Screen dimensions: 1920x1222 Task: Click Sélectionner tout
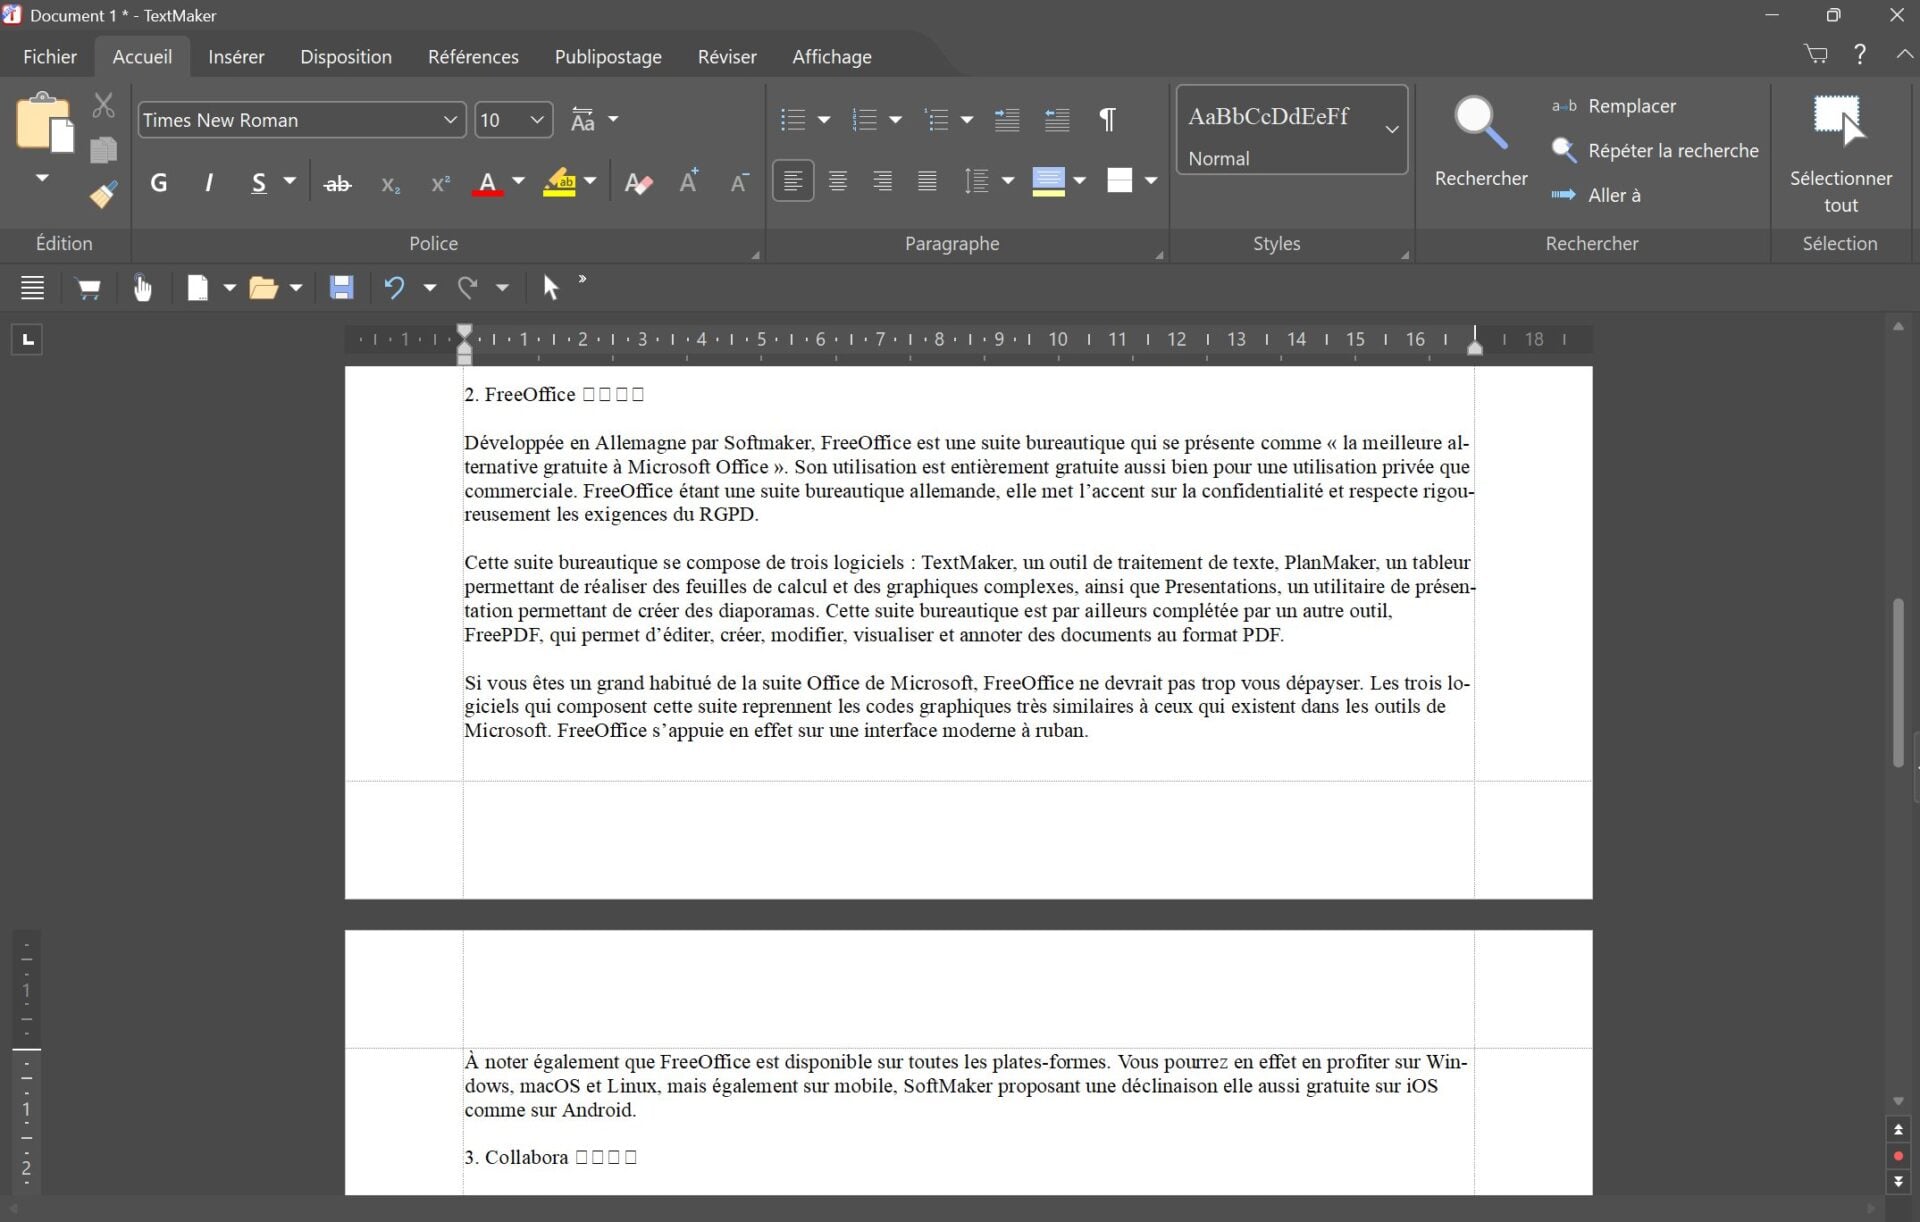coord(1840,155)
